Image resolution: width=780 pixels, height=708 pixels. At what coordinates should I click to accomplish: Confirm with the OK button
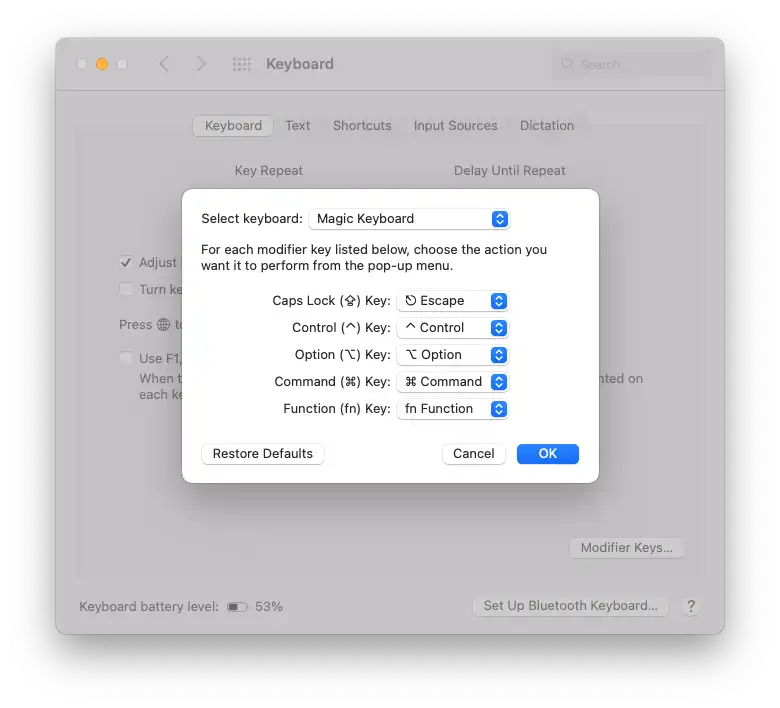pyautogui.click(x=548, y=454)
